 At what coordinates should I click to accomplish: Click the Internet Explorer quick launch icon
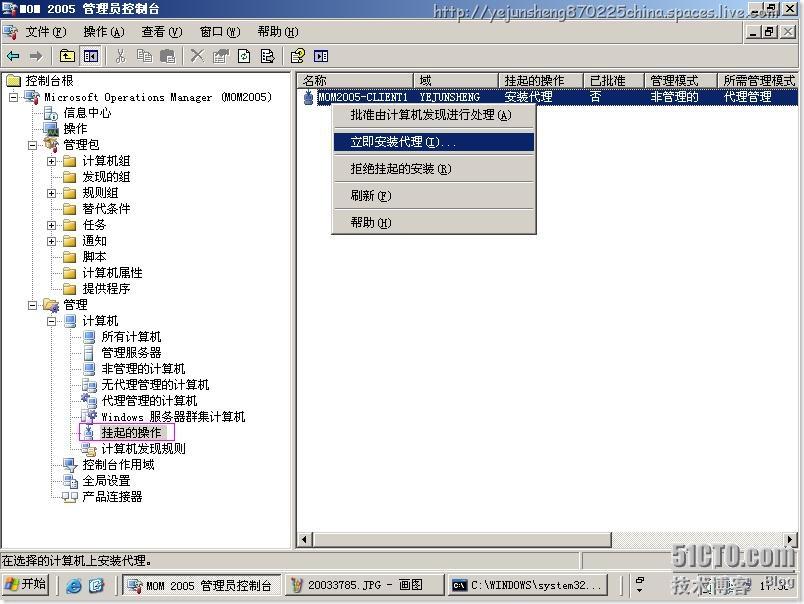tap(74, 585)
